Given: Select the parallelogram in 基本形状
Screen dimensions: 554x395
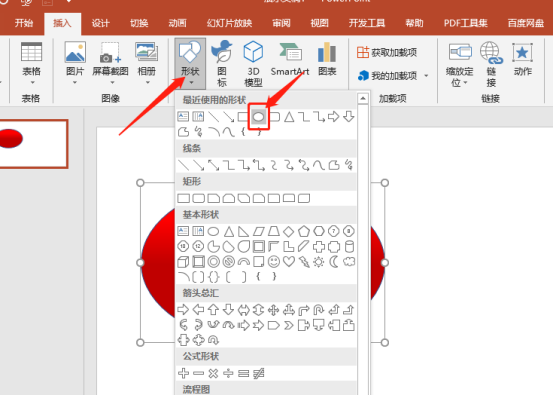Looking at the screenshot, I should click(259, 231).
